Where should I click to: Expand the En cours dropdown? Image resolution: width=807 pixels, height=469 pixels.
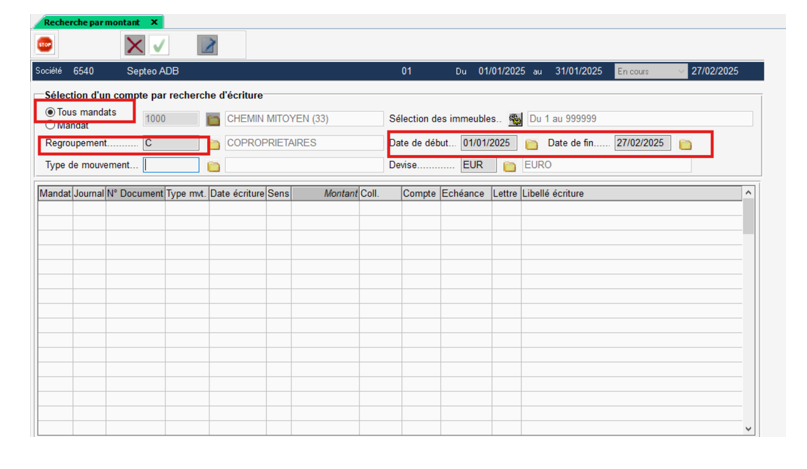651,72
